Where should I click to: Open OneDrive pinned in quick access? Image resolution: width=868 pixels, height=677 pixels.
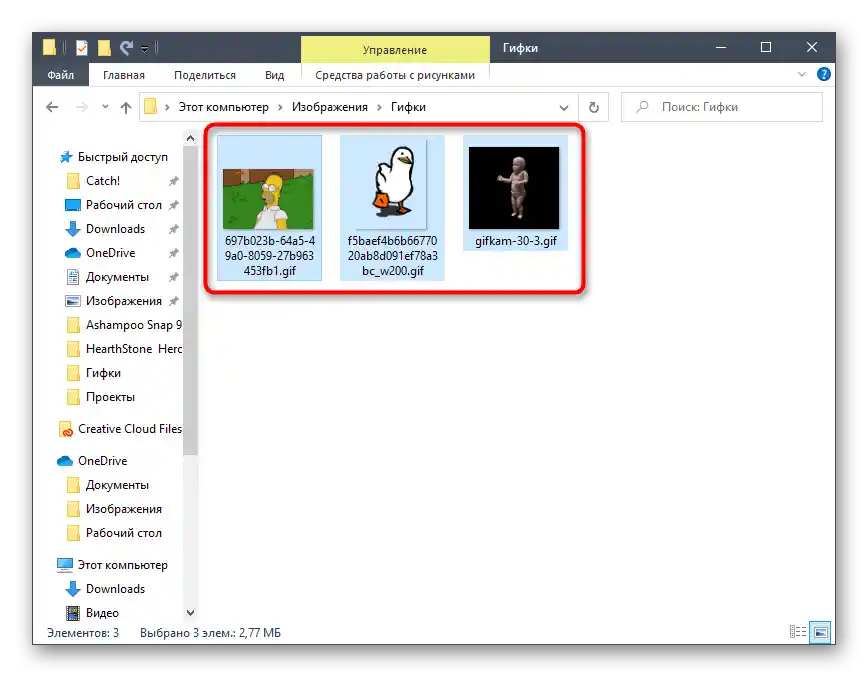click(x=110, y=252)
